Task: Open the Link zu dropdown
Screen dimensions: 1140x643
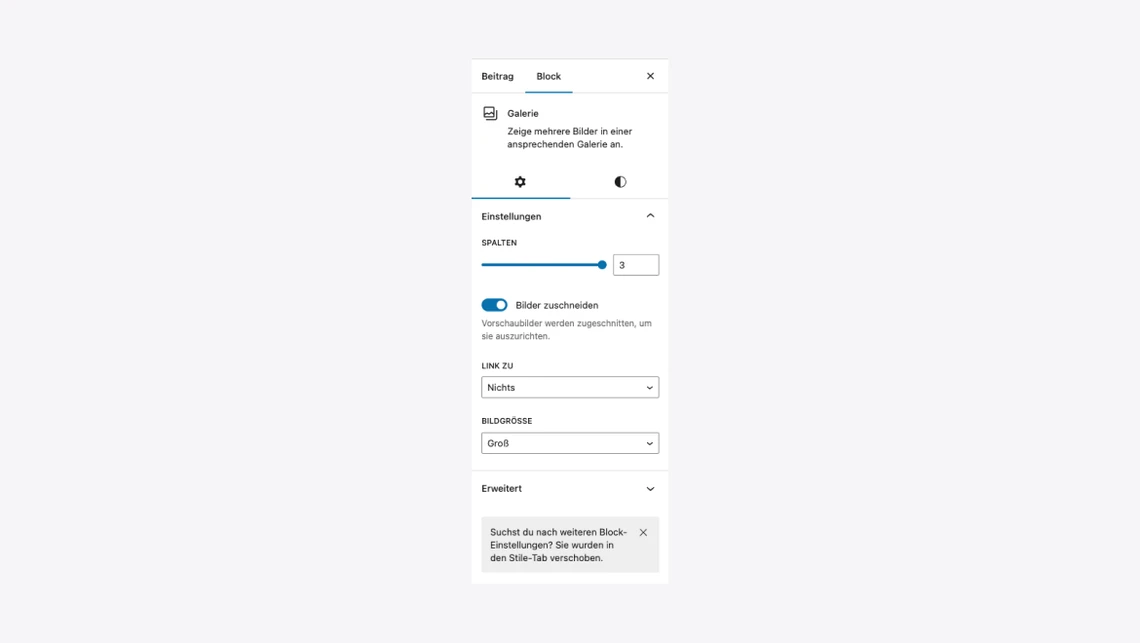Action: tap(570, 388)
